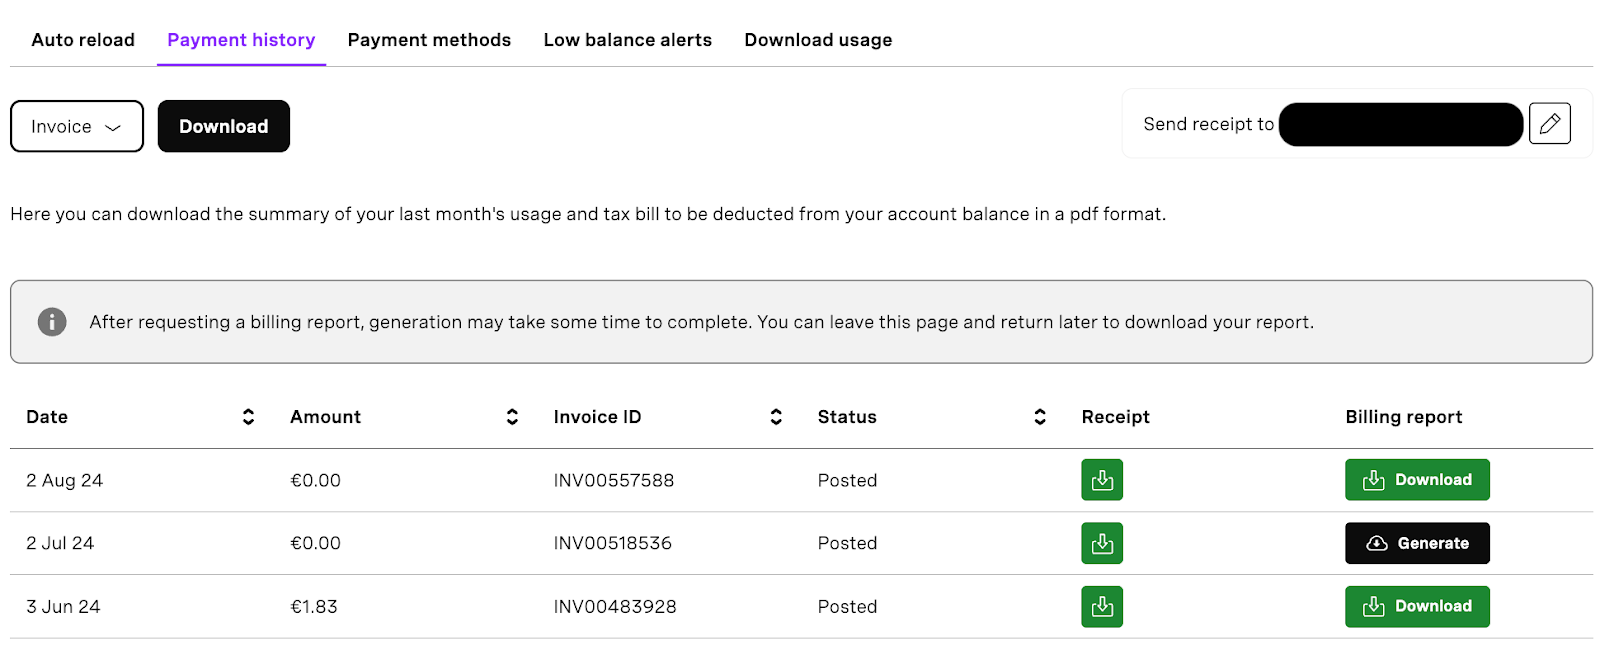Click the Send receipt to label

[1208, 124]
